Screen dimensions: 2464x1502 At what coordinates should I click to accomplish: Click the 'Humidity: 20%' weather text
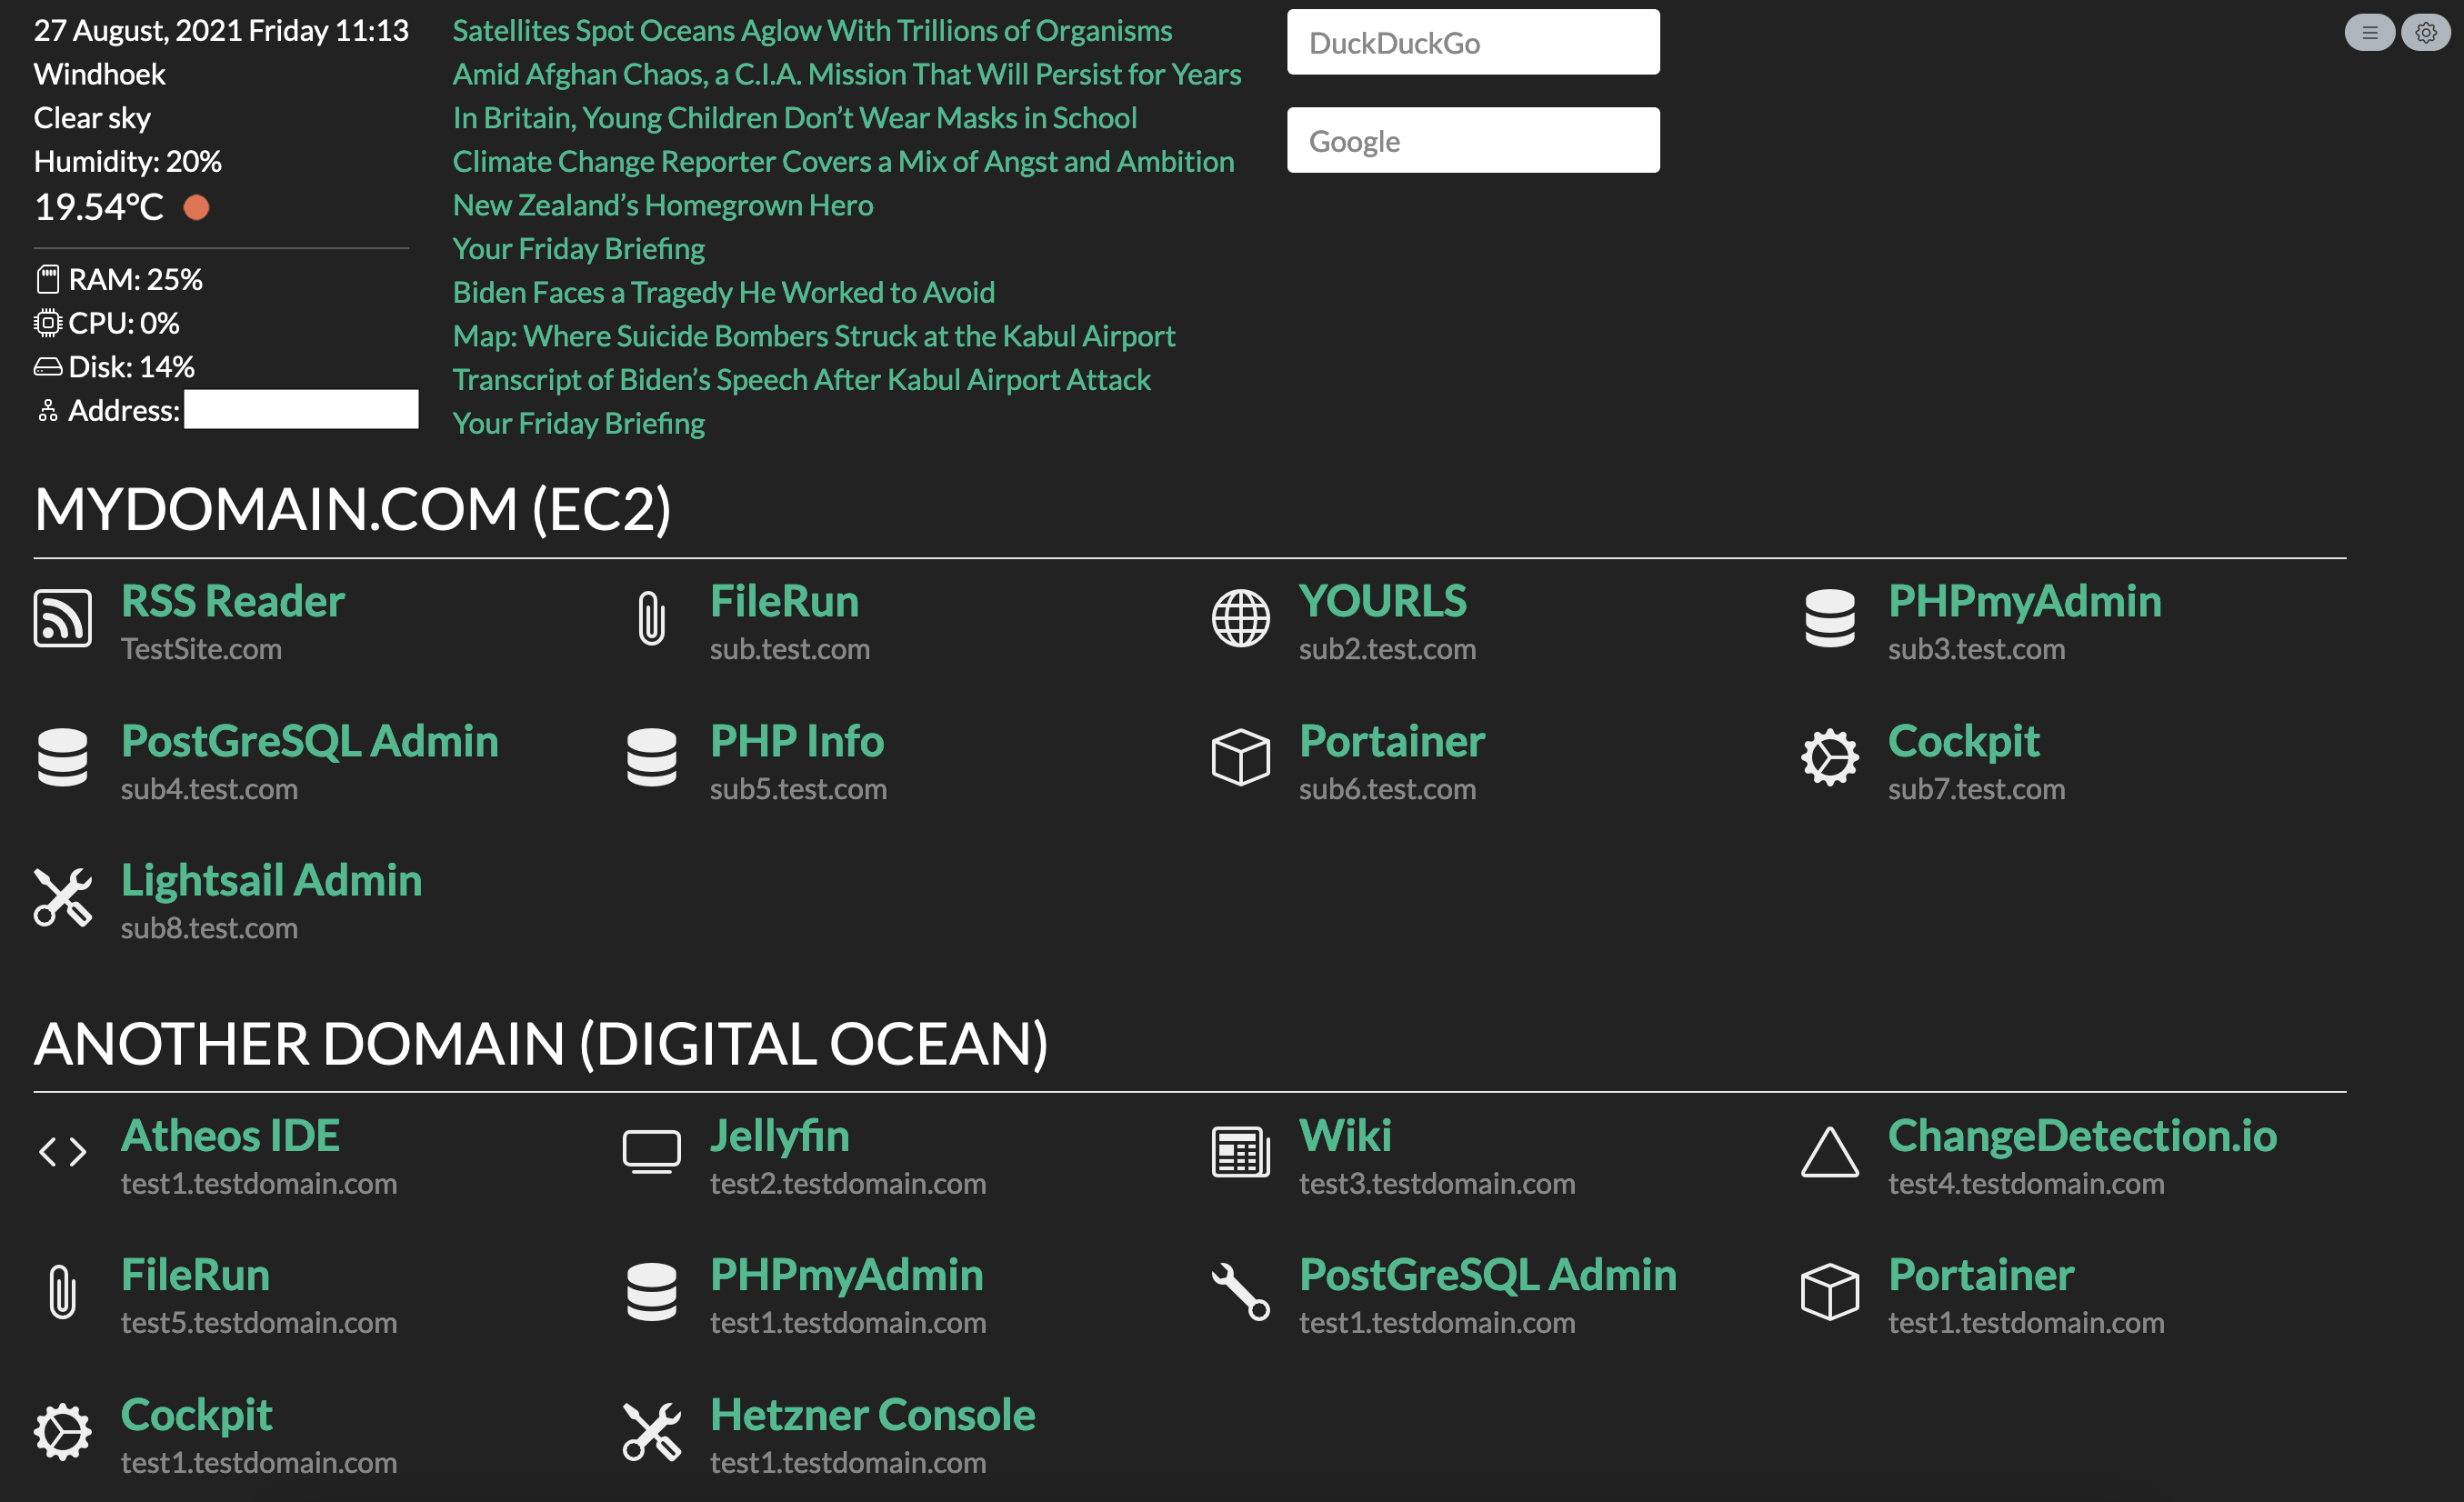click(128, 161)
